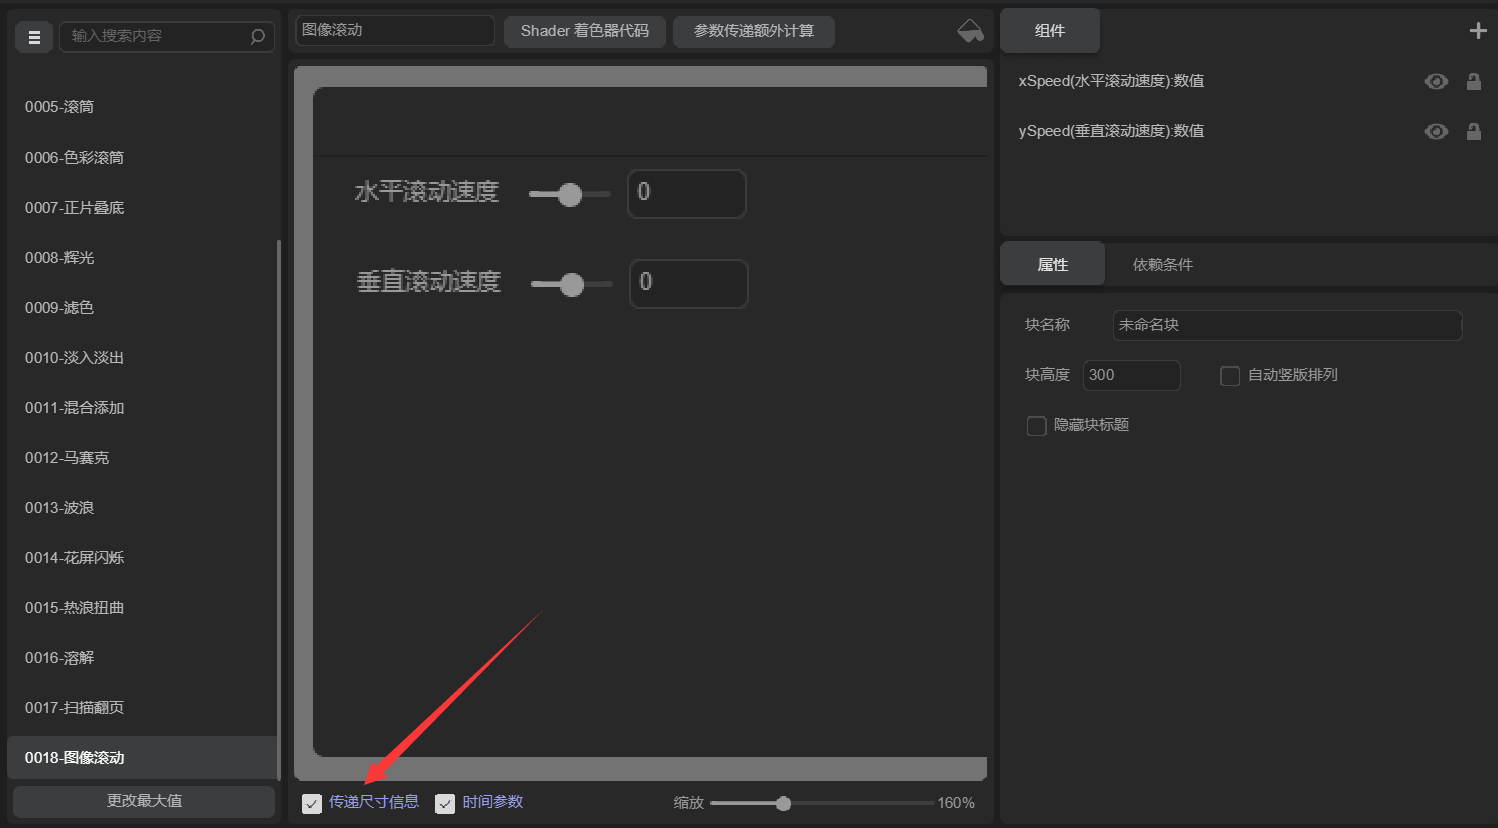Click the paint bucket fill icon
The image size is (1498, 828).
pos(970,31)
